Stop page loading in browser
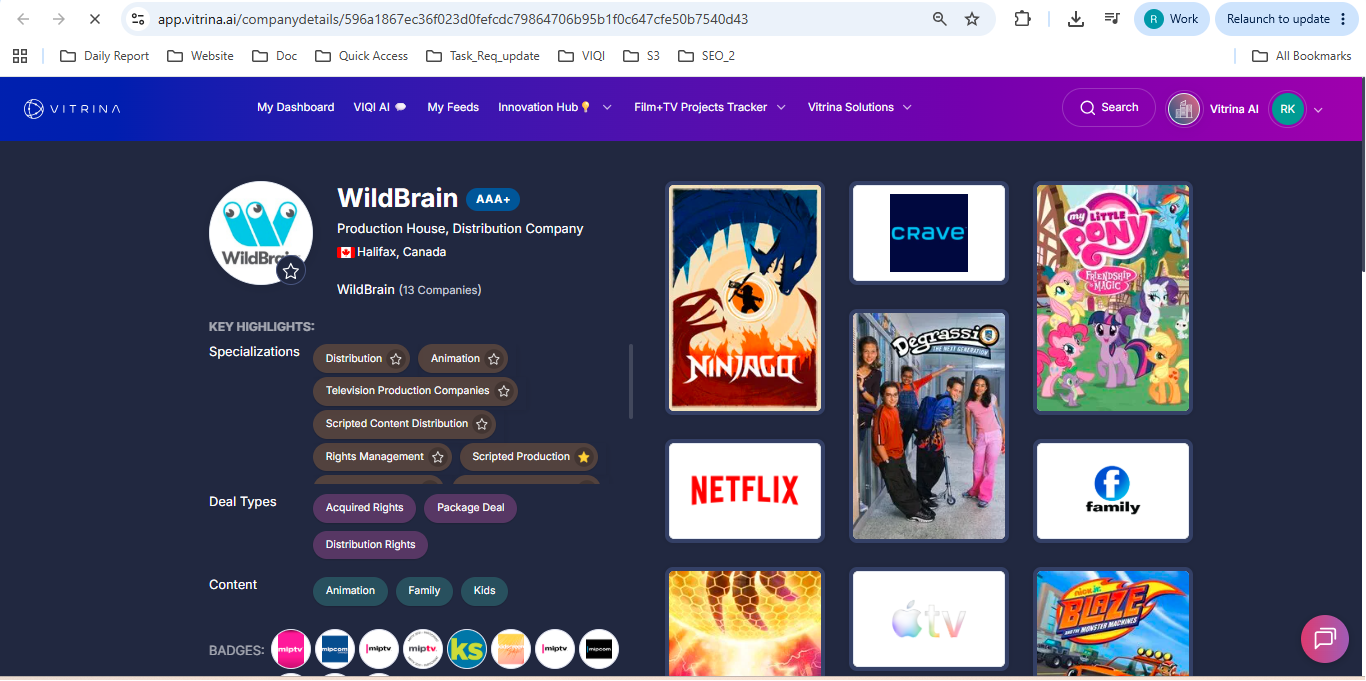Image resolution: width=1366 pixels, height=681 pixels. tap(94, 19)
